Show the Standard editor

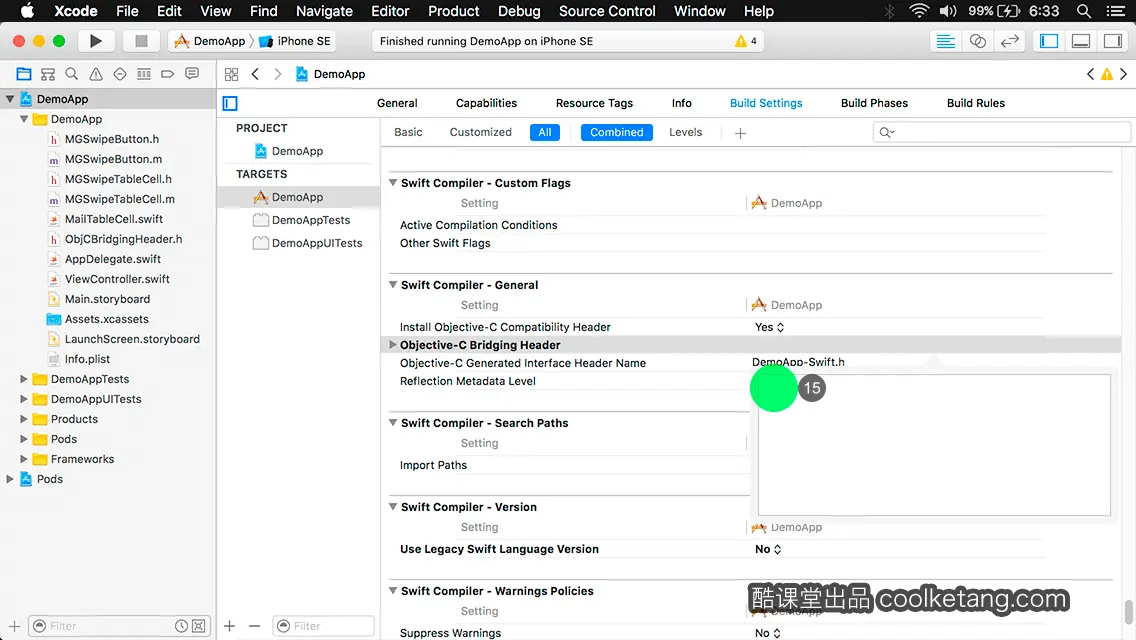(945, 41)
